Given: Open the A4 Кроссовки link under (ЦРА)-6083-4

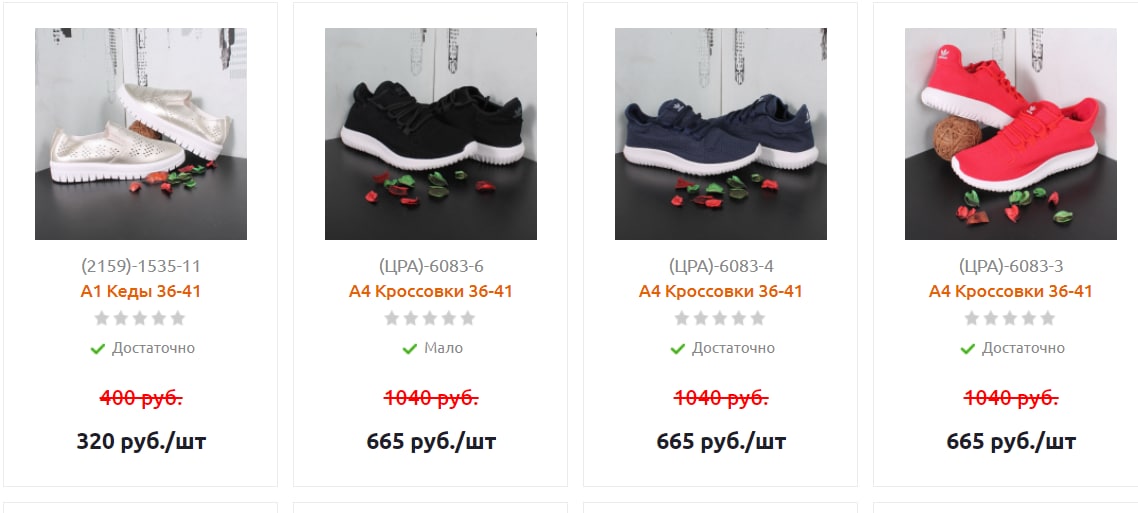Looking at the screenshot, I should point(721,292).
